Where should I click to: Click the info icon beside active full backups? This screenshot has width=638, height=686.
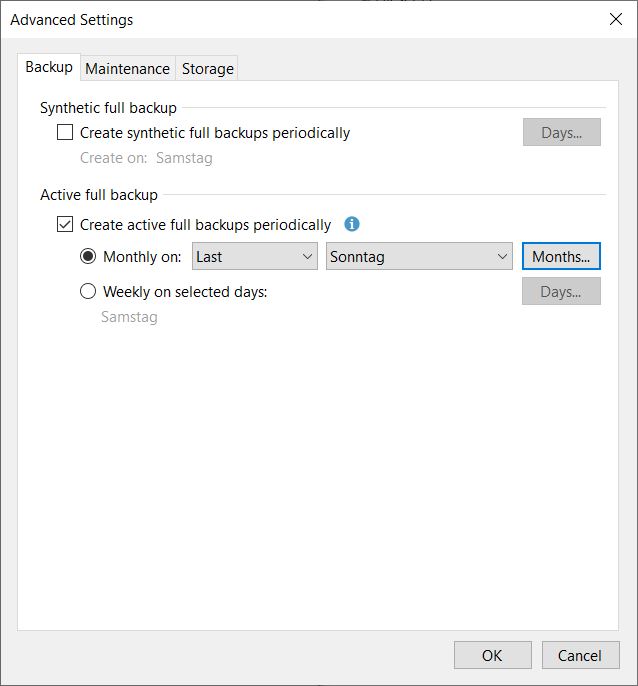click(x=352, y=225)
